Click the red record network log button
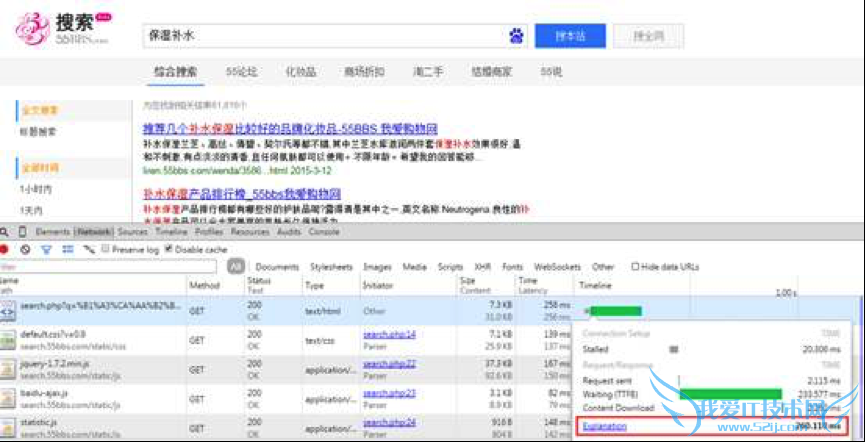Screen dimensions: 865x442 5,249
